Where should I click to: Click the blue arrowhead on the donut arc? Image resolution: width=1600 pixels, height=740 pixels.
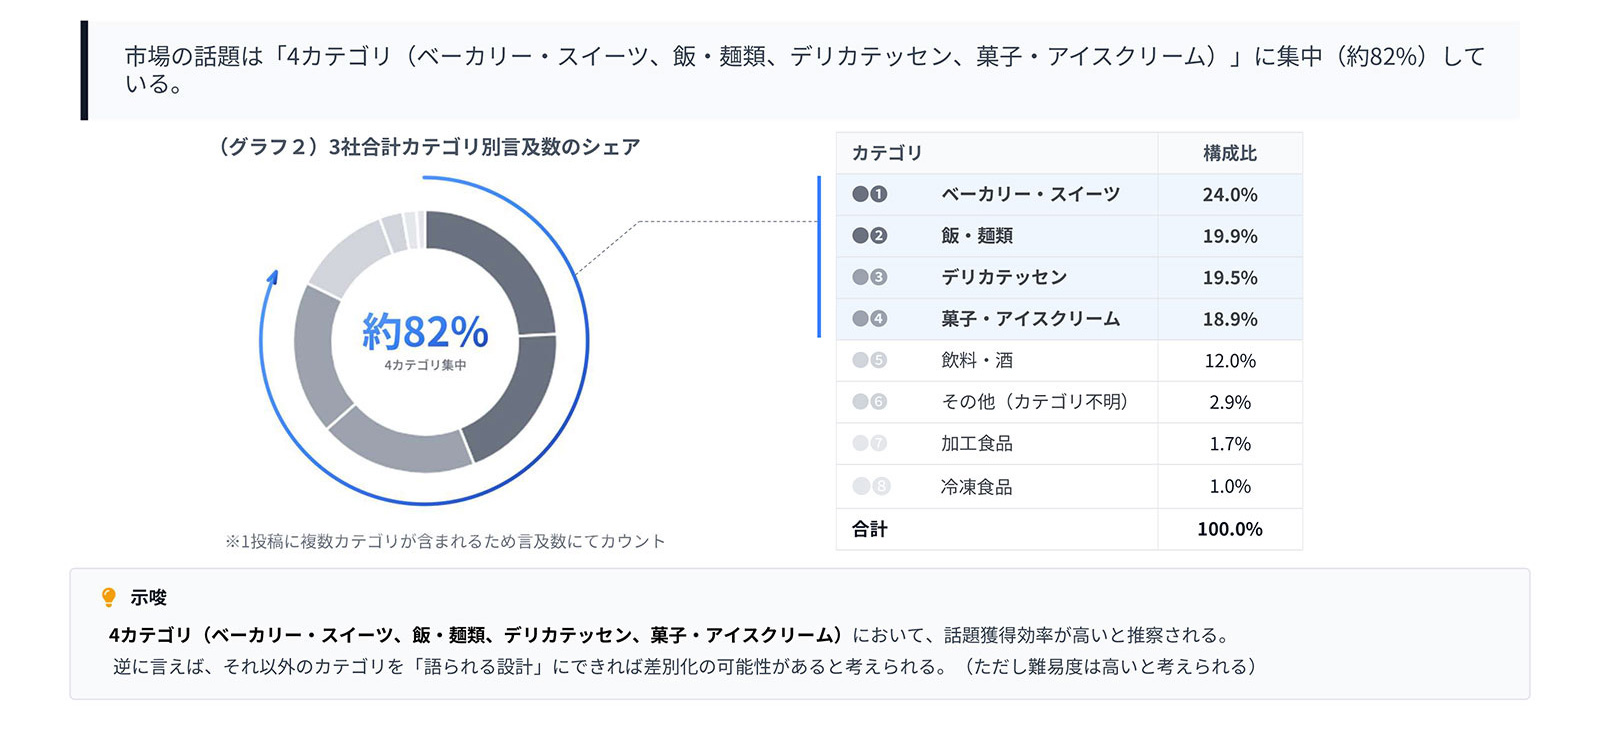272,277
